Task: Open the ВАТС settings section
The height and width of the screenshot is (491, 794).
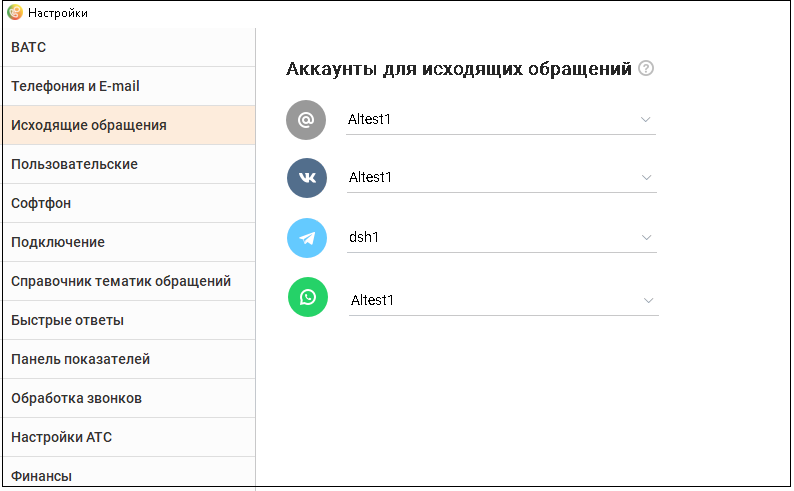Action: pyautogui.click(x=129, y=47)
